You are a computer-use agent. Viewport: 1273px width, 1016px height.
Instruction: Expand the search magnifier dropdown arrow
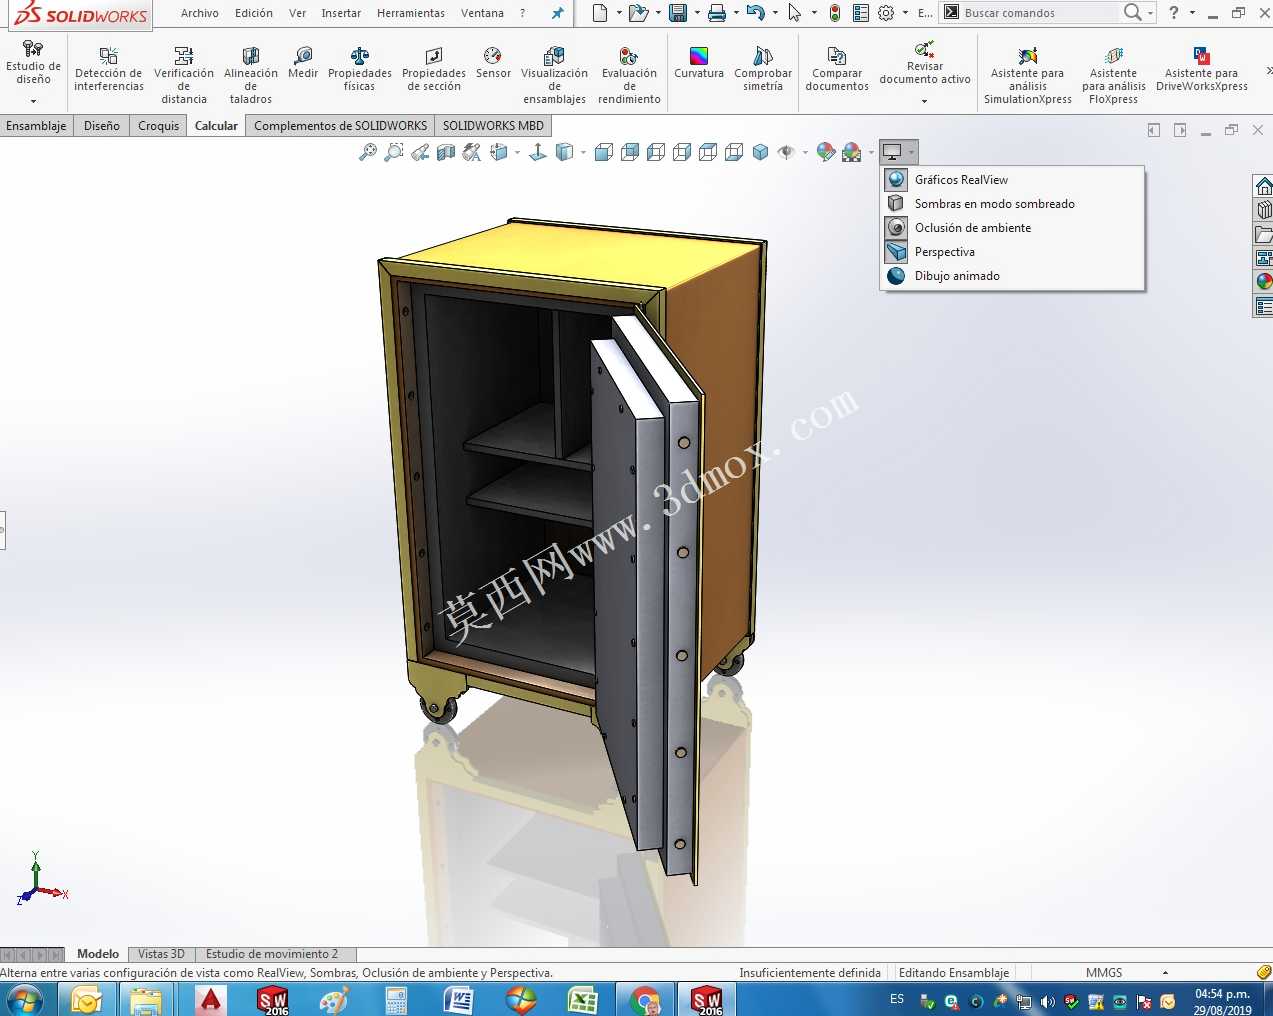pos(1150,13)
